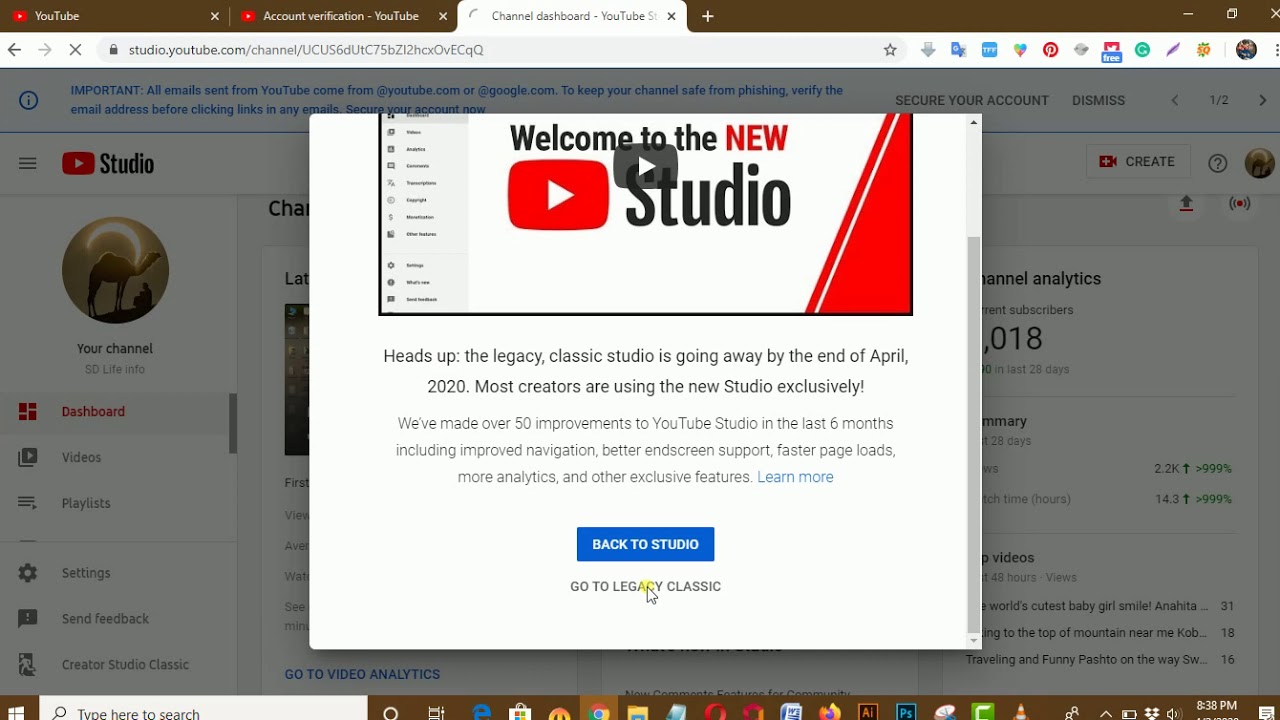Open Creator Studio Classic in sidebar
Image resolution: width=1280 pixels, height=720 pixels.
pyautogui.click(x=116, y=665)
